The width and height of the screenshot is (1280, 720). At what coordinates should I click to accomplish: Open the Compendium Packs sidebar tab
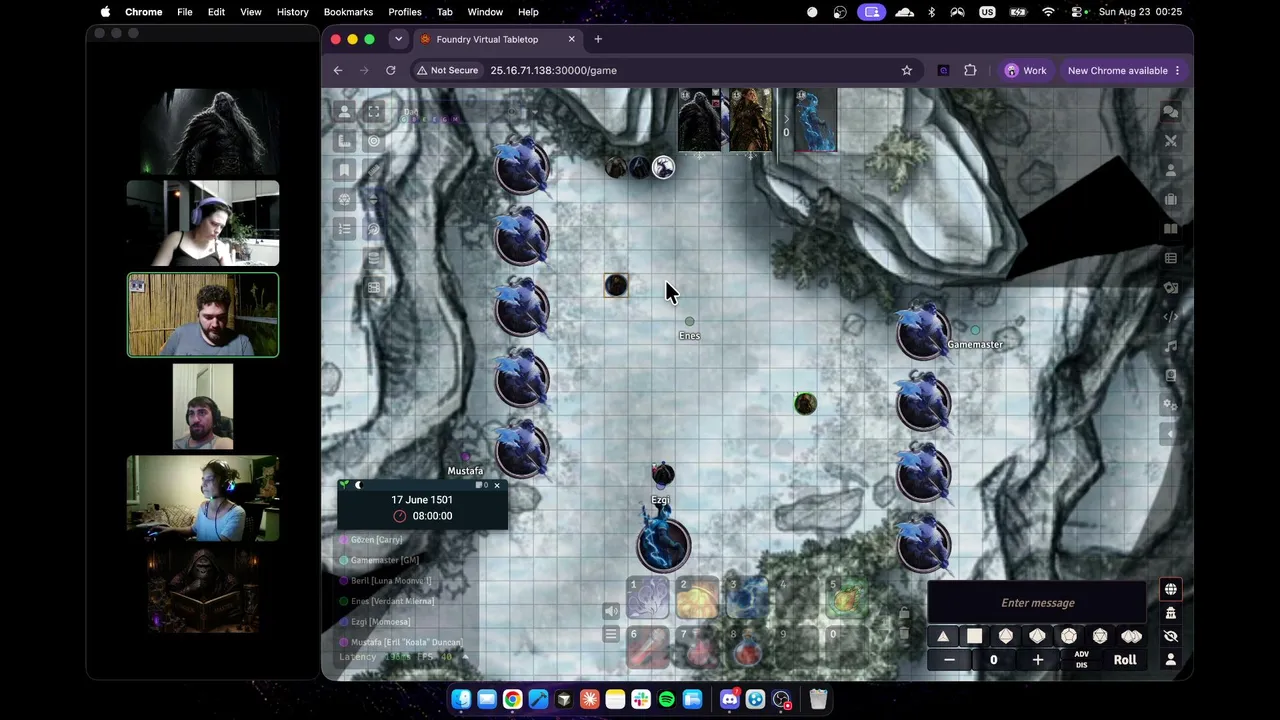(1171, 376)
